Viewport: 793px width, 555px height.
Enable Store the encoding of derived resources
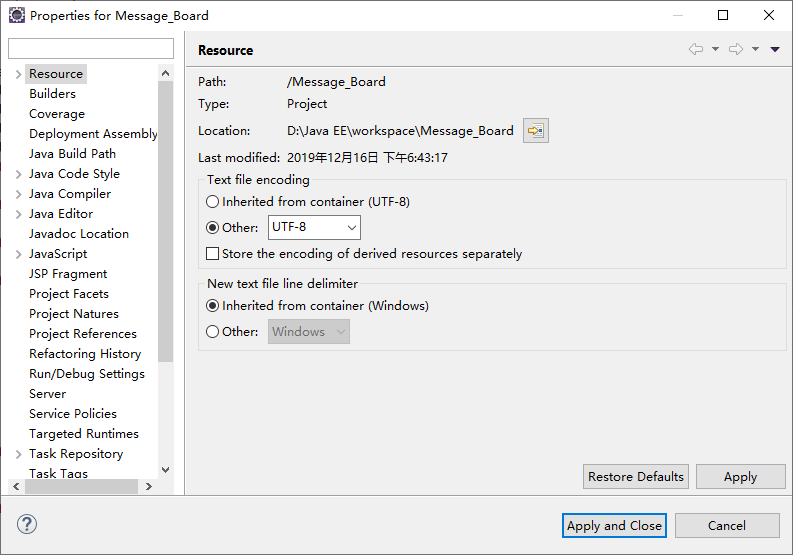[x=212, y=254]
